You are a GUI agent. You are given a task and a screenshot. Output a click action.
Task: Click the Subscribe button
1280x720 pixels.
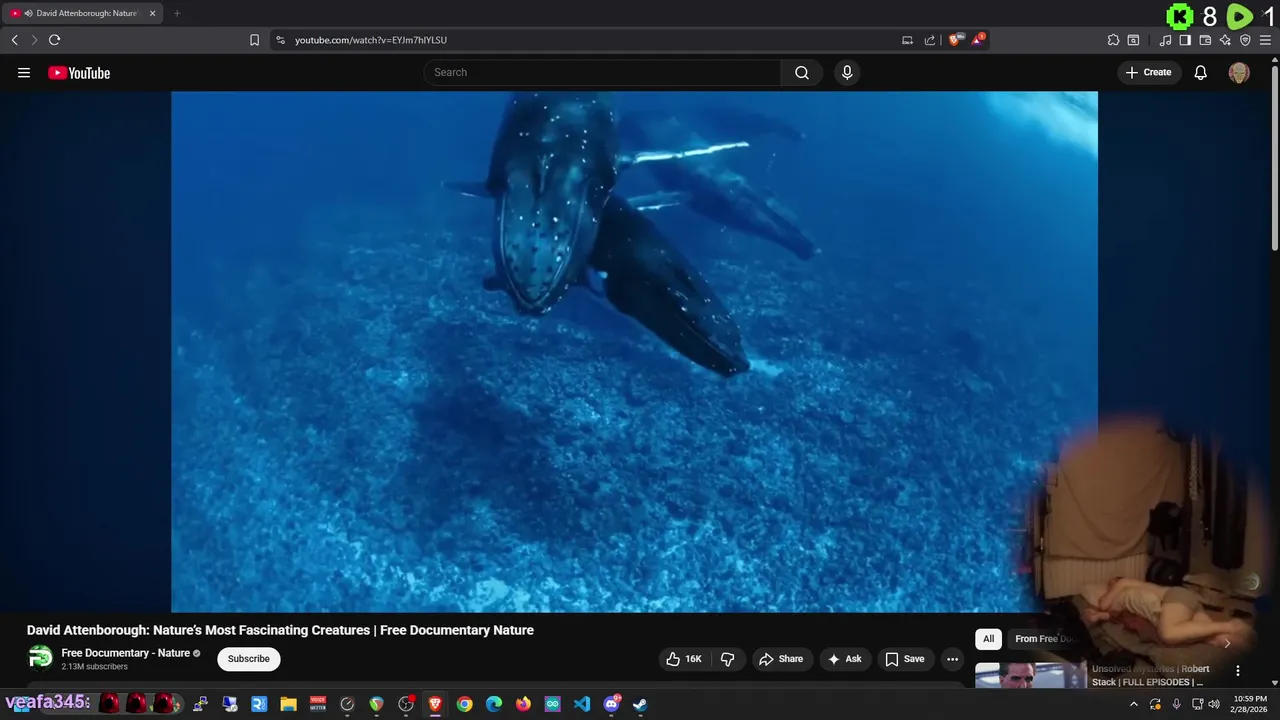tap(248, 659)
